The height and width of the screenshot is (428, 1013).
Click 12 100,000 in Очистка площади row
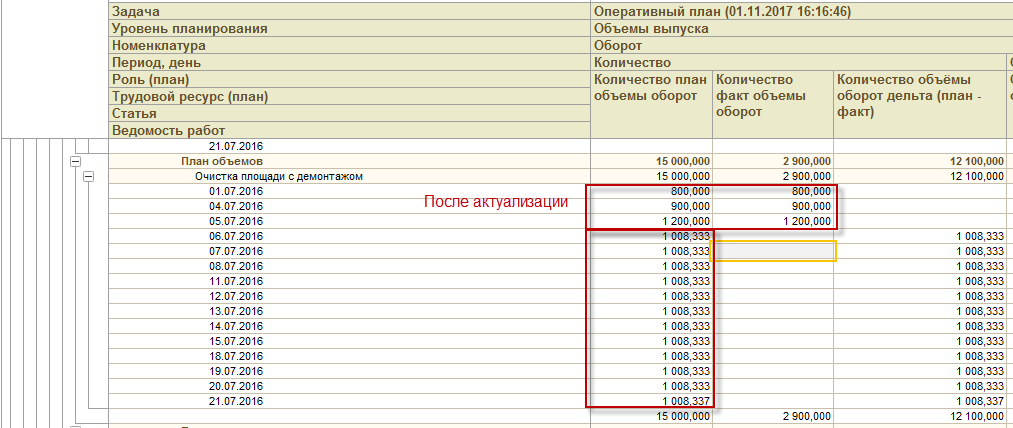pyautogui.click(x=977, y=176)
